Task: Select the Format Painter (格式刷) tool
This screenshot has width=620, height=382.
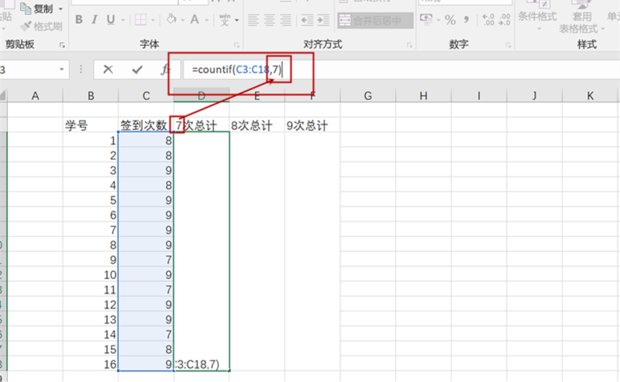Action: (x=42, y=26)
